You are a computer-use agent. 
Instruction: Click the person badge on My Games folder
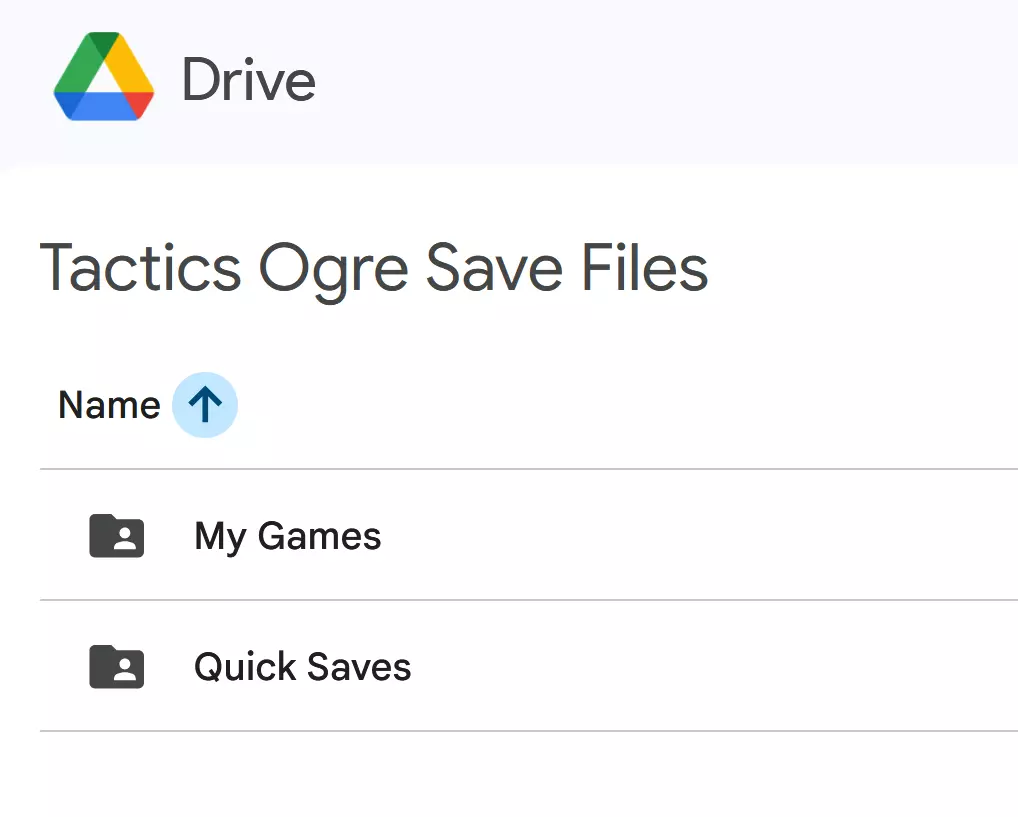point(124,542)
